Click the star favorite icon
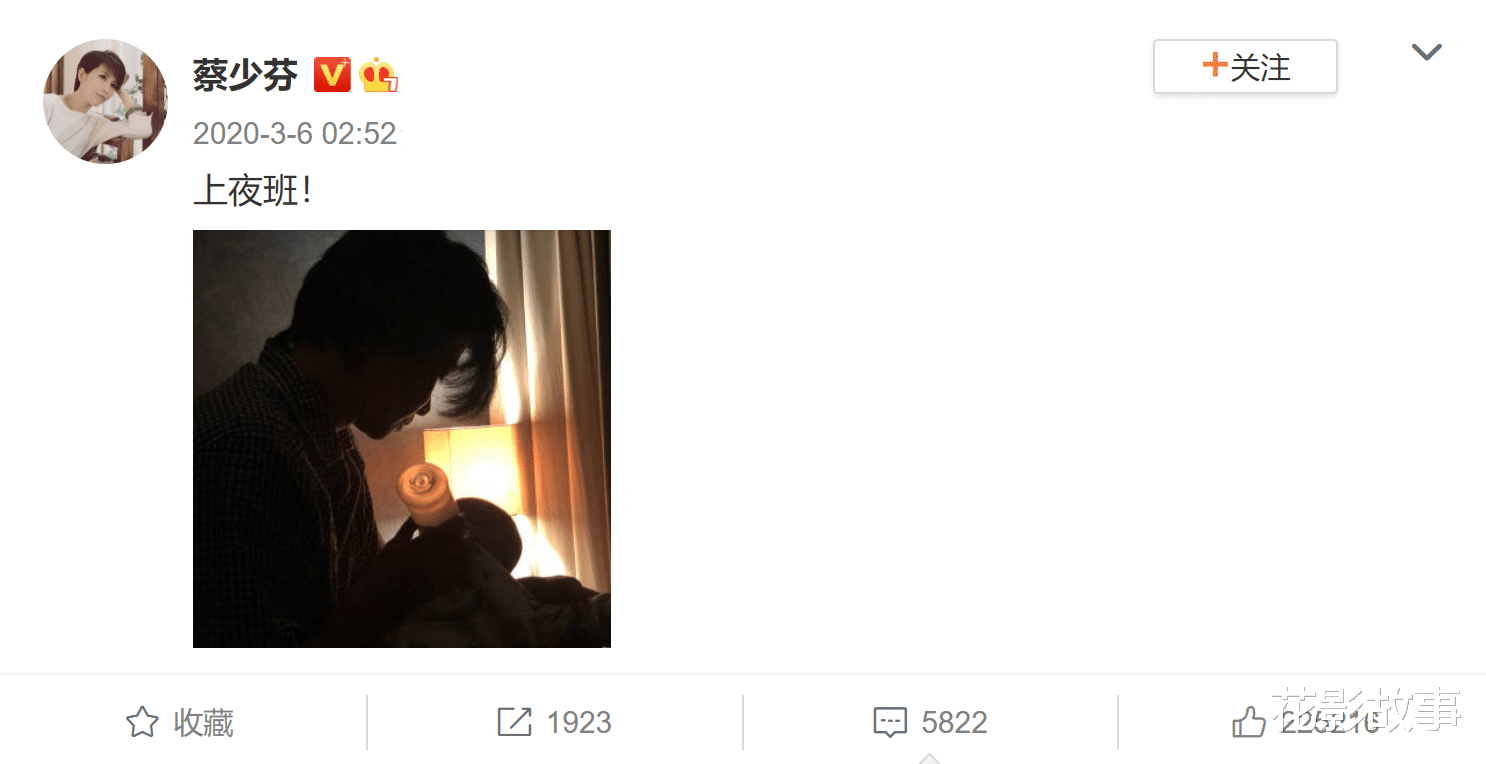The image size is (1486, 764). coord(142,722)
